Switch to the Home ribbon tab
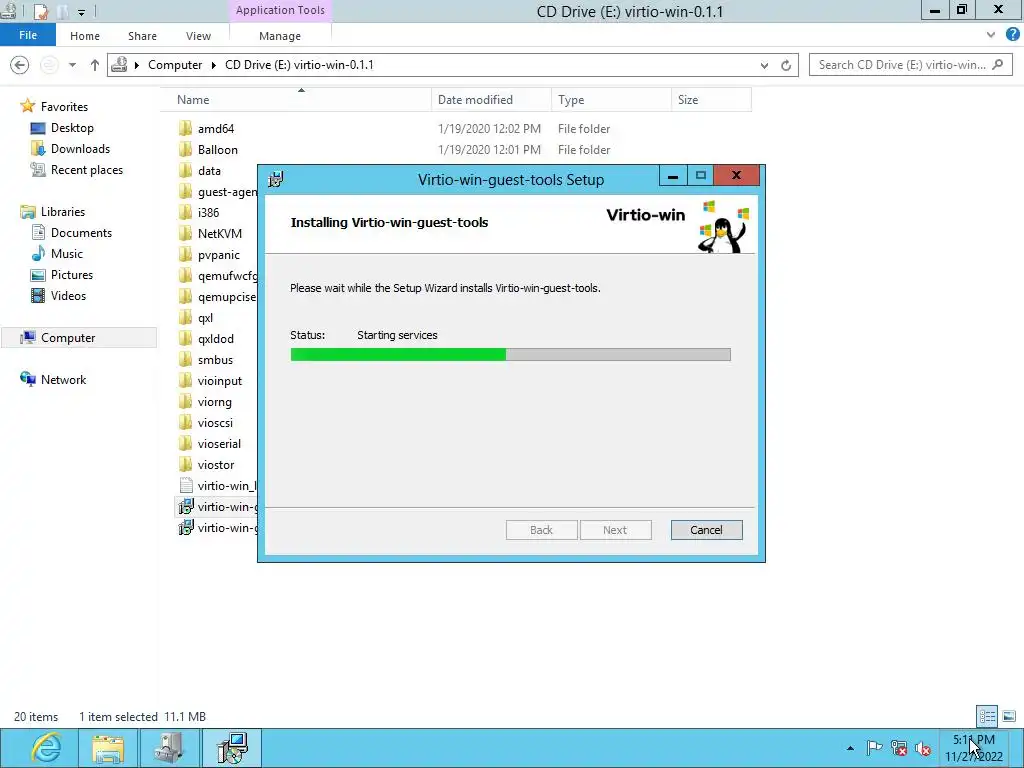 85,36
